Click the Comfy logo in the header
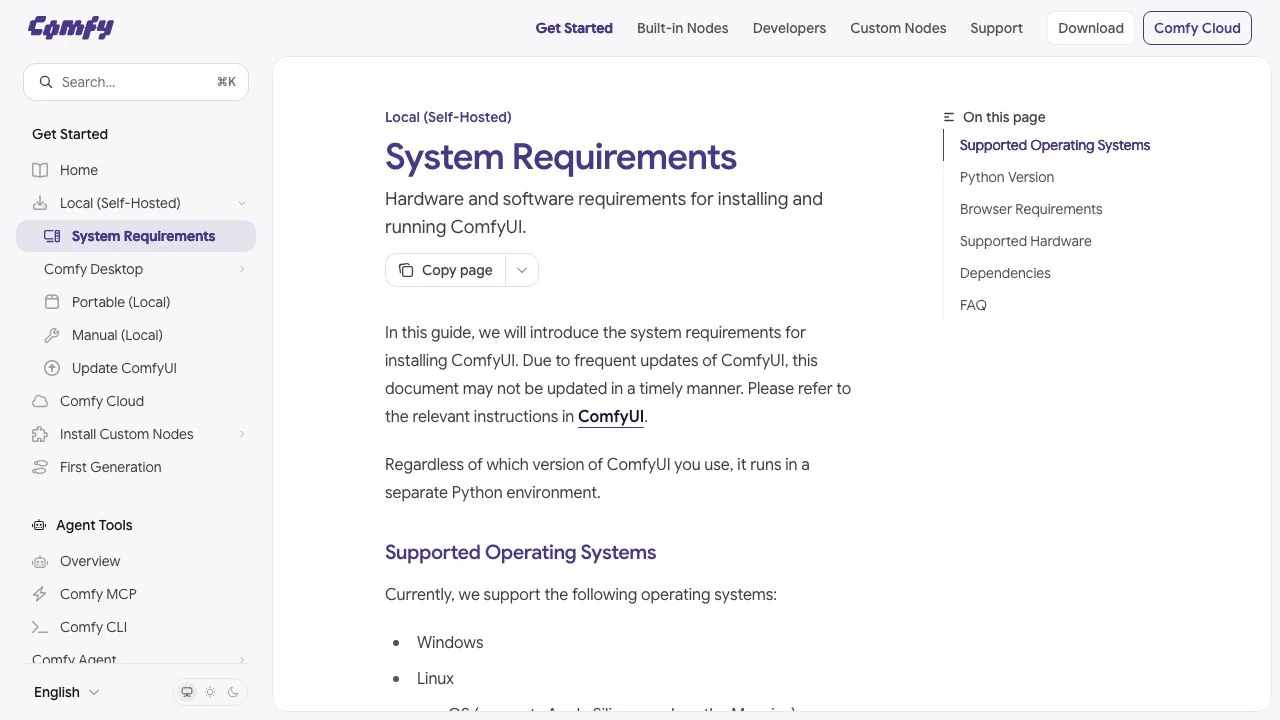 pos(71,28)
